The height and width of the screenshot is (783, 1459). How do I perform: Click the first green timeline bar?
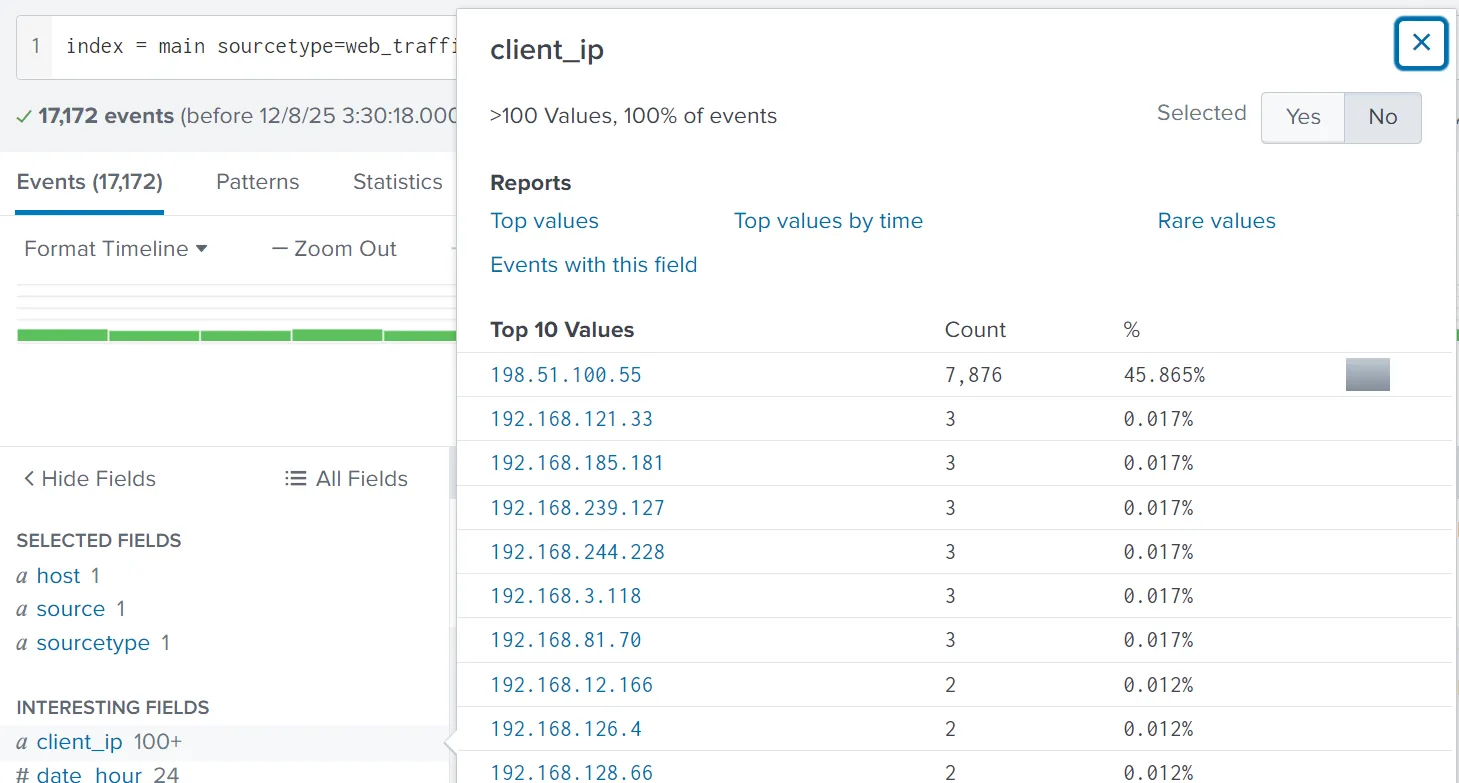coord(62,336)
